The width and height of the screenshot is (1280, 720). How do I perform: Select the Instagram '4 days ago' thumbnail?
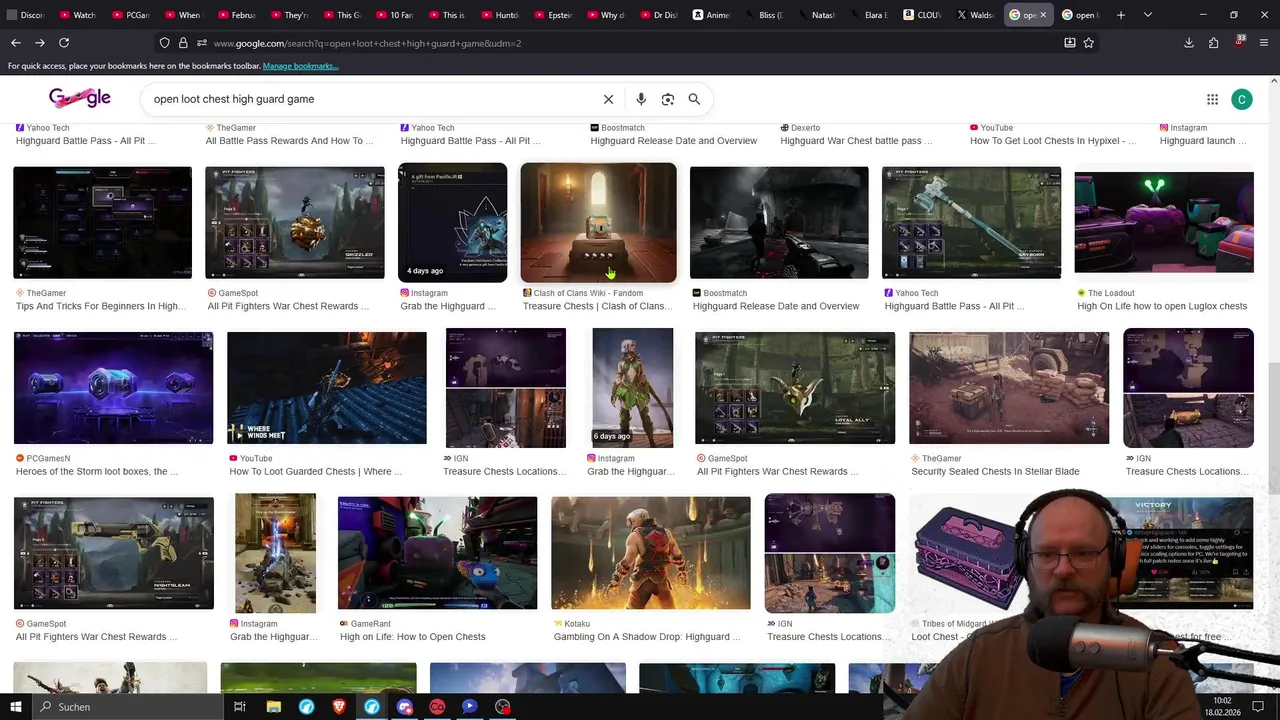coord(452,223)
